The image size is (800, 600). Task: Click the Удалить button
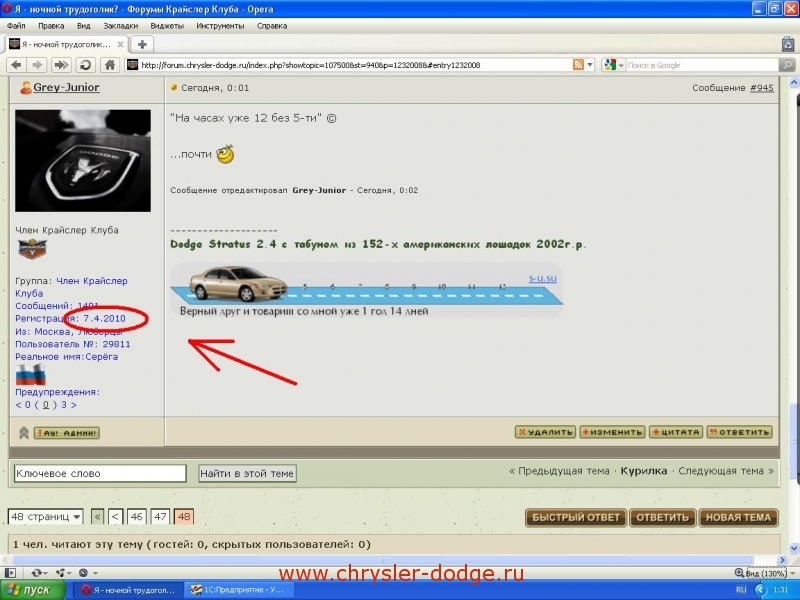coord(545,432)
